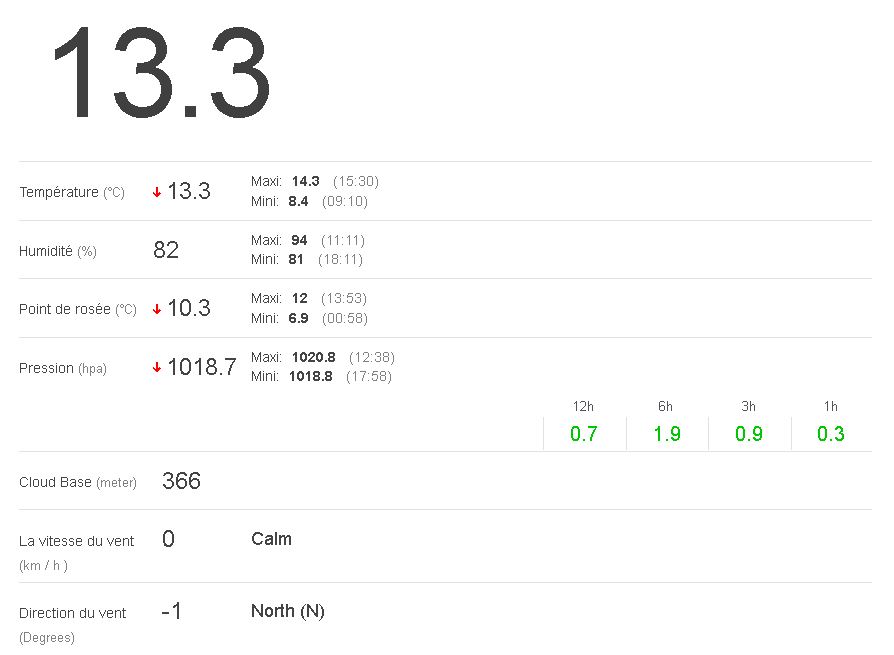Screen dimensions: 894x655
Task: Click the red down arrow beside Température value
Action: (157, 192)
